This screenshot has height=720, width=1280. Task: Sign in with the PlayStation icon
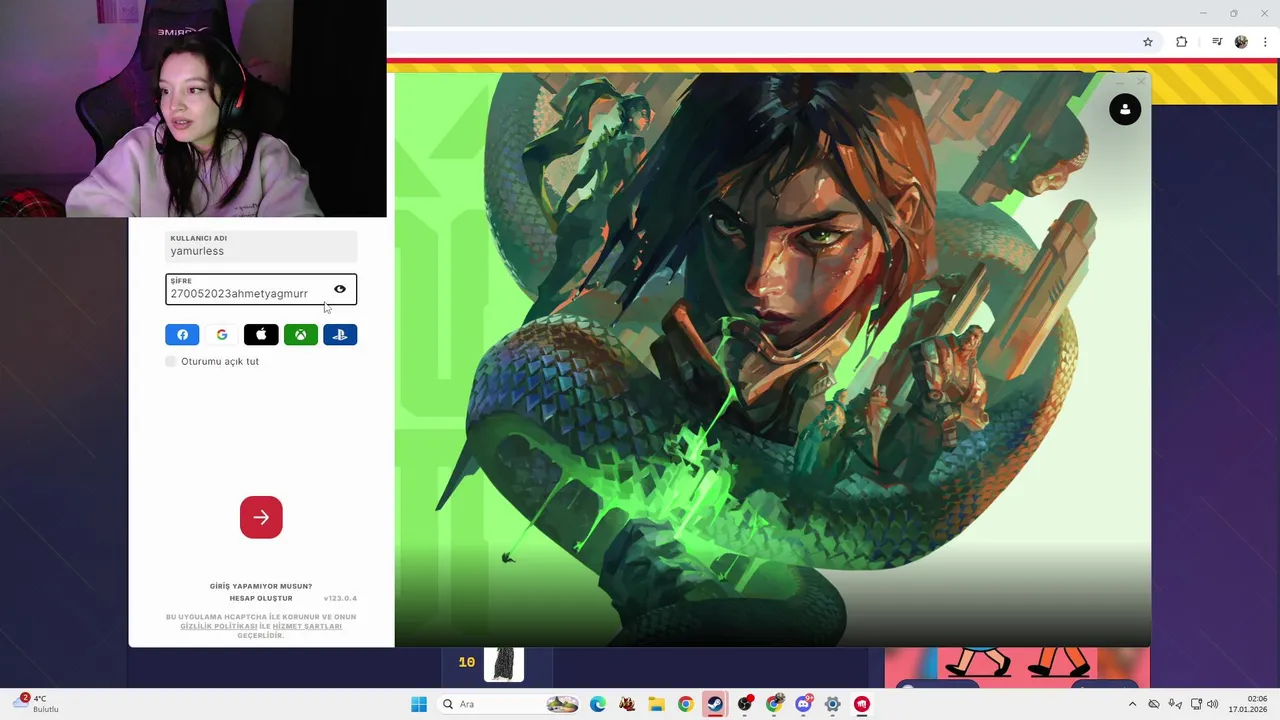pyautogui.click(x=340, y=335)
